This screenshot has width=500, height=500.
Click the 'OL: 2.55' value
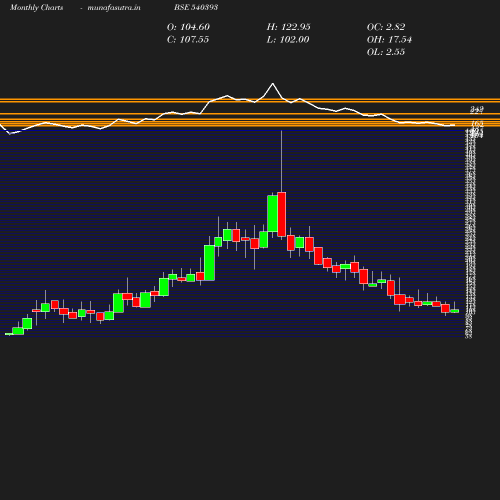click(x=386, y=52)
